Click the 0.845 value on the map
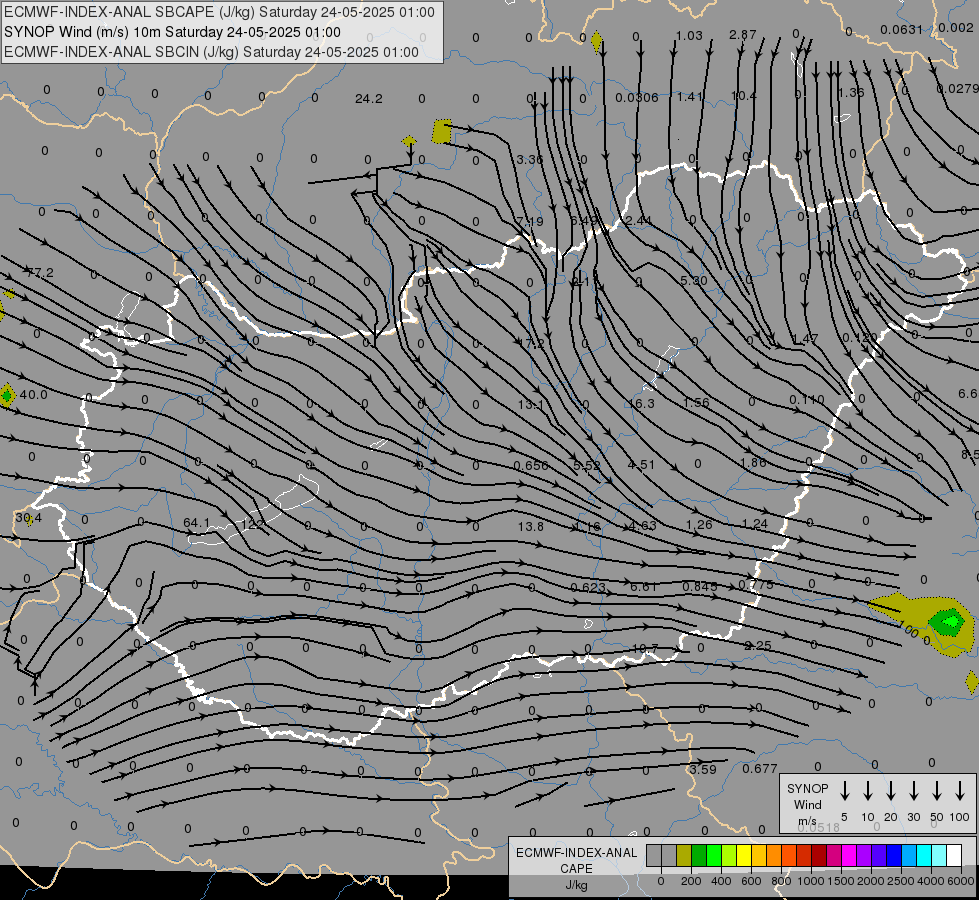The width and height of the screenshot is (979, 900). tap(700, 586)
